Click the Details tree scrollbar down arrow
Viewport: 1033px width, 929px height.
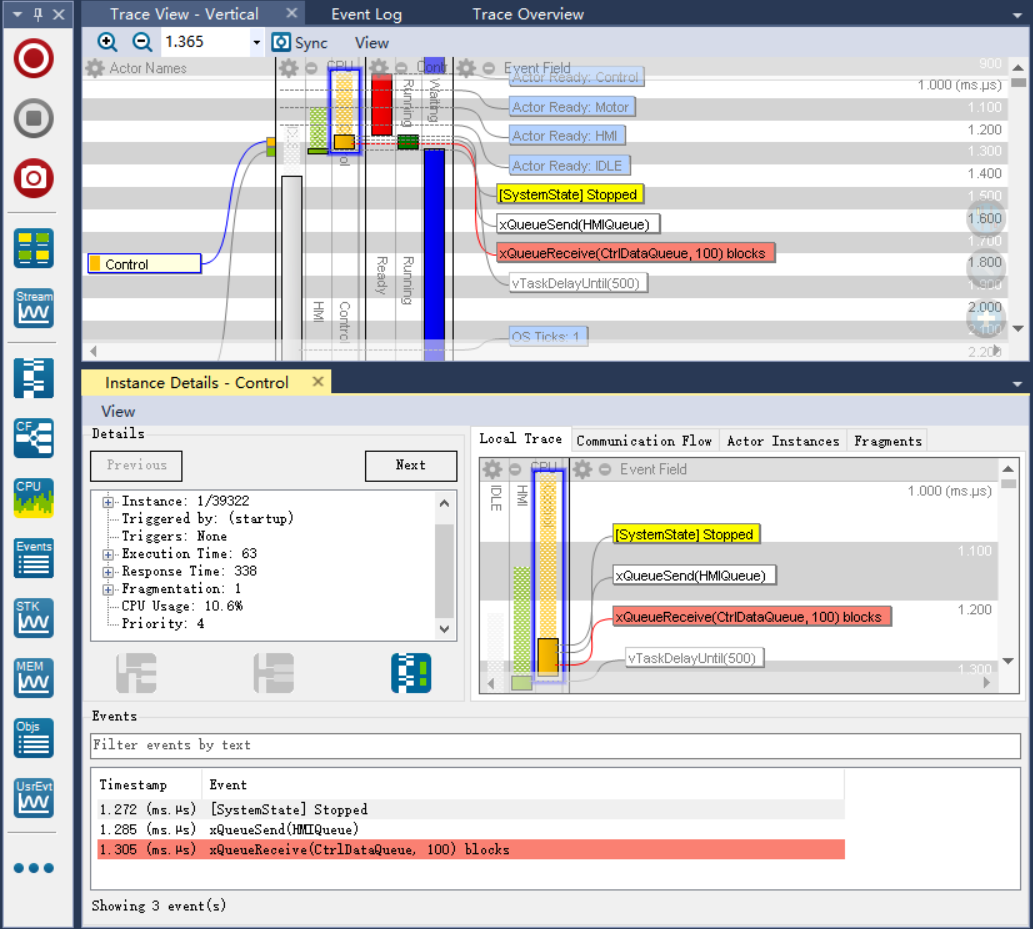445,629
